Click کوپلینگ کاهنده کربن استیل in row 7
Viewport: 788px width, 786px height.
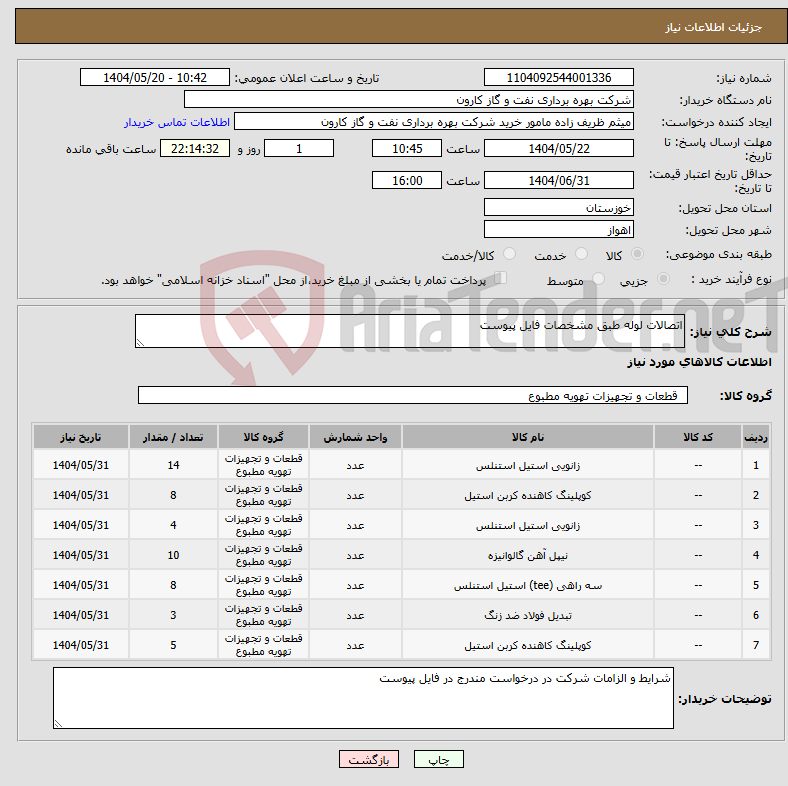click(x=528, y=645)
